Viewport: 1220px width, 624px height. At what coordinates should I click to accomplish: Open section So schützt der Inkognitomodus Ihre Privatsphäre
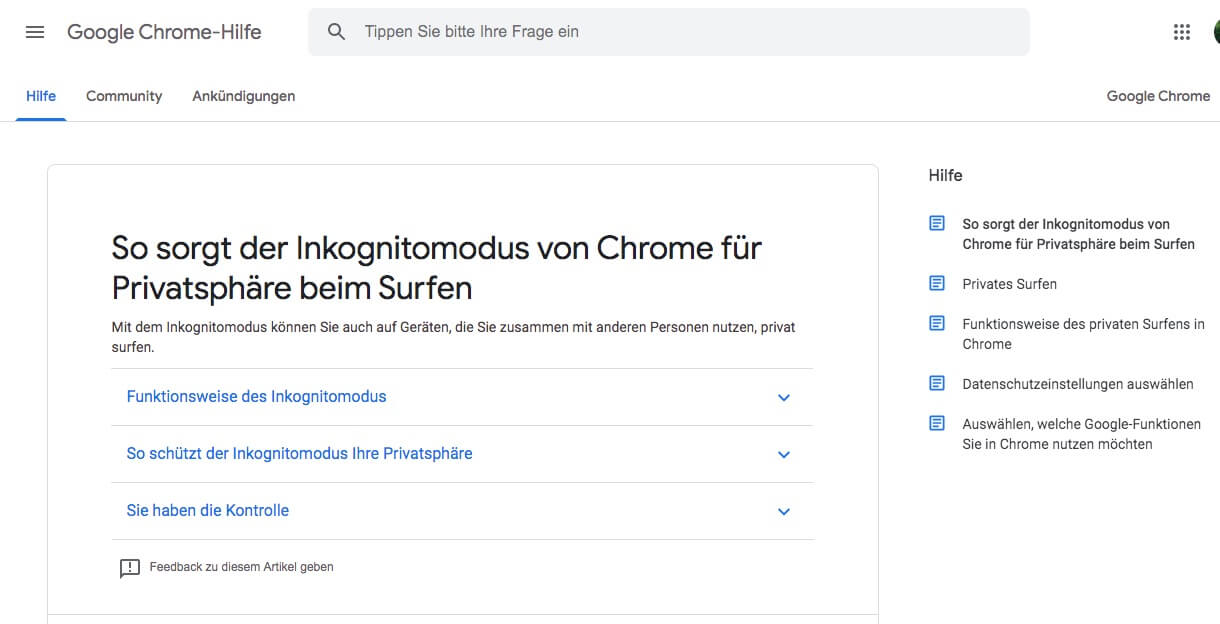coord(462,454)
